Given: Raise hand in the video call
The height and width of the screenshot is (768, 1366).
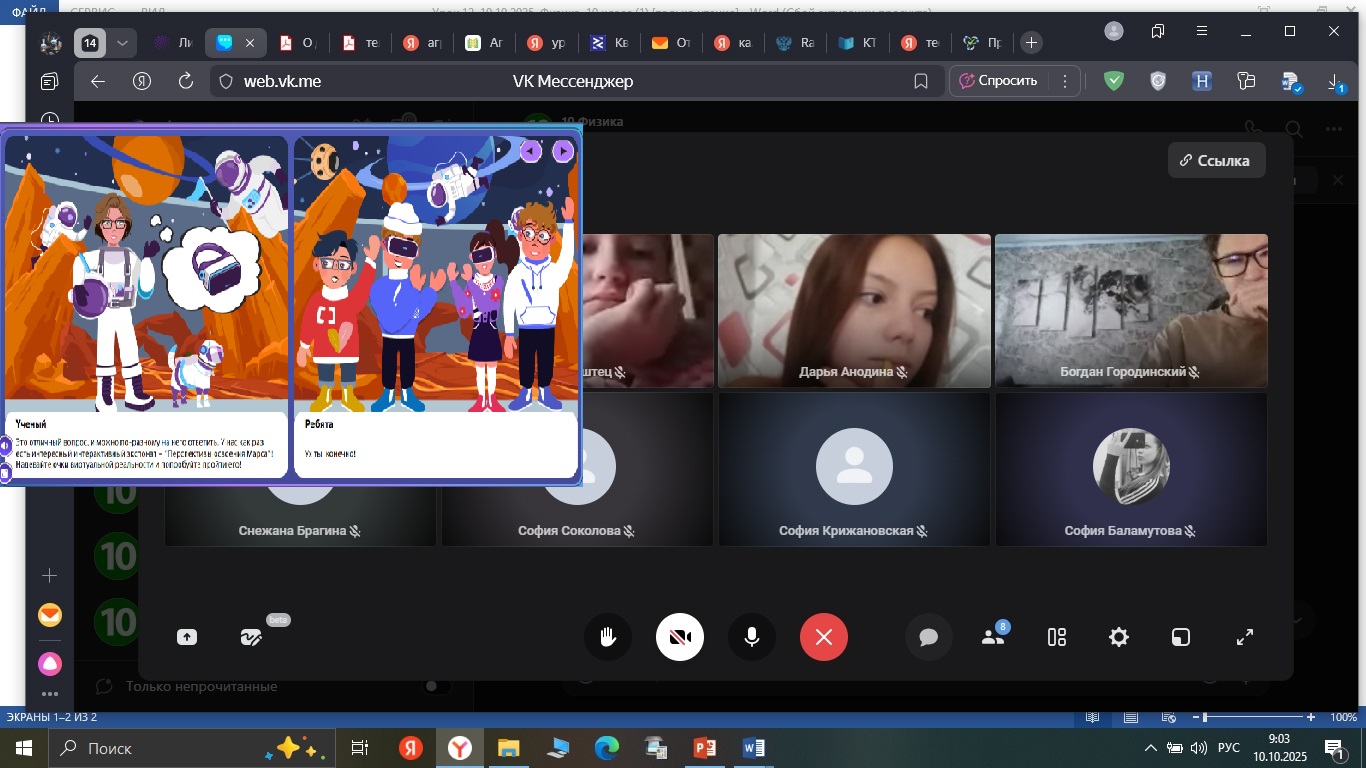Looking at the screenshot, I should (x=608, y=637).
